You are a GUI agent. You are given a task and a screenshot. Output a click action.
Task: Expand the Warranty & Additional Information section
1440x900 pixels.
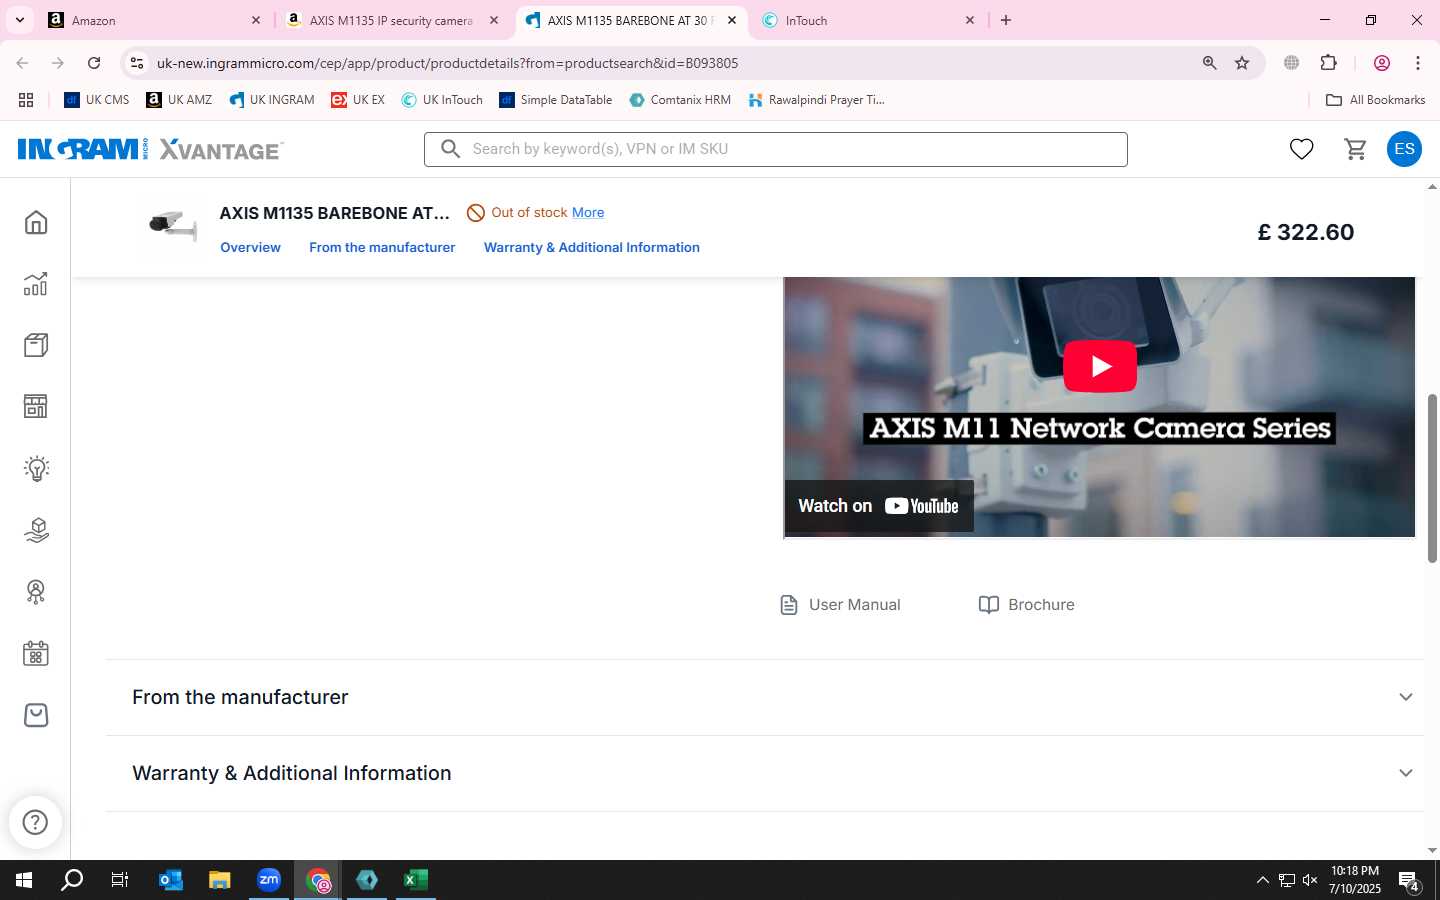(x=765, y=773)
